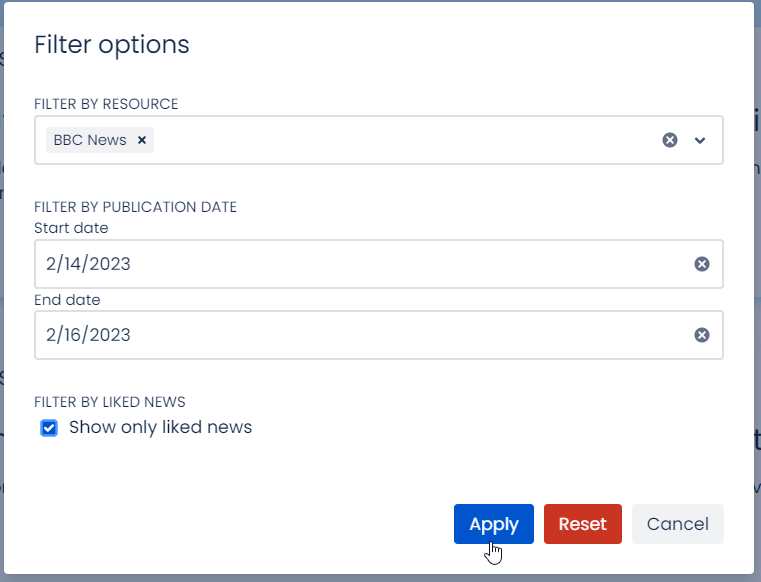Select the BBC News chip label
761x582 pixels.
(90, 140)
